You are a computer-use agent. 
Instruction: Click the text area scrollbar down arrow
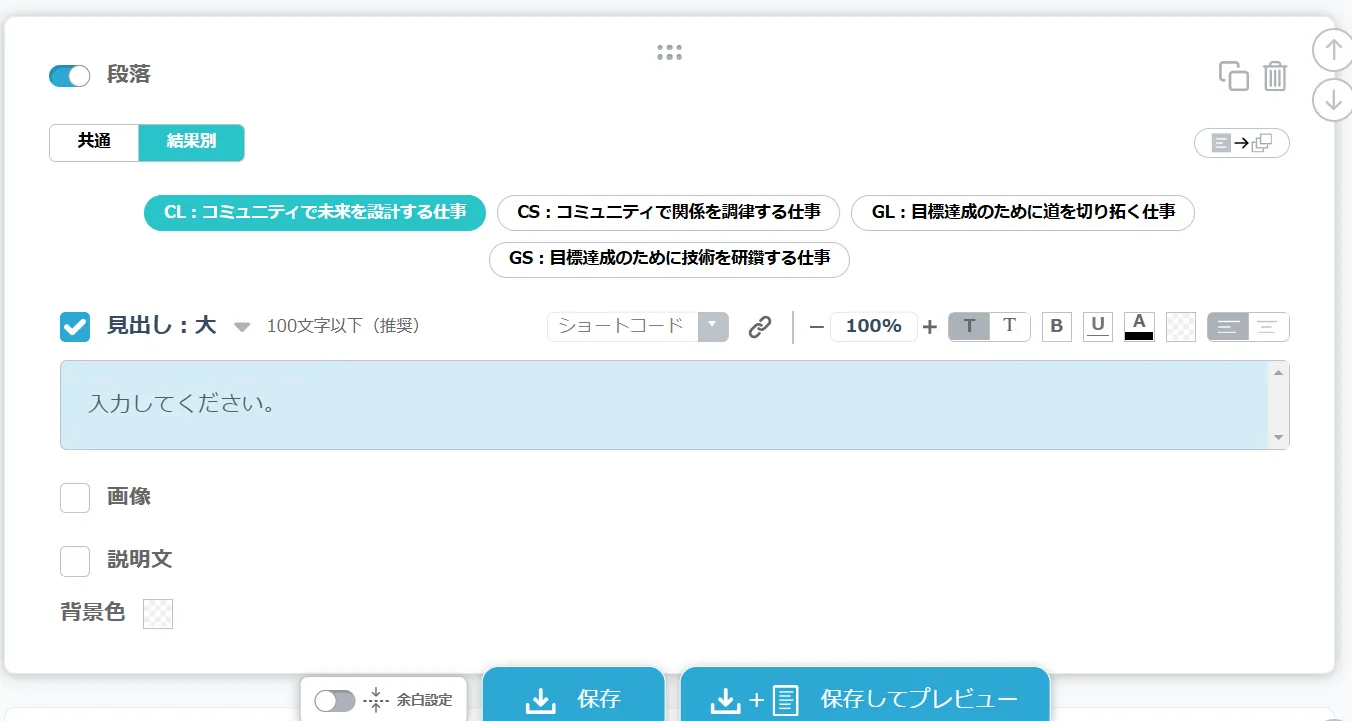point(1279,438)
